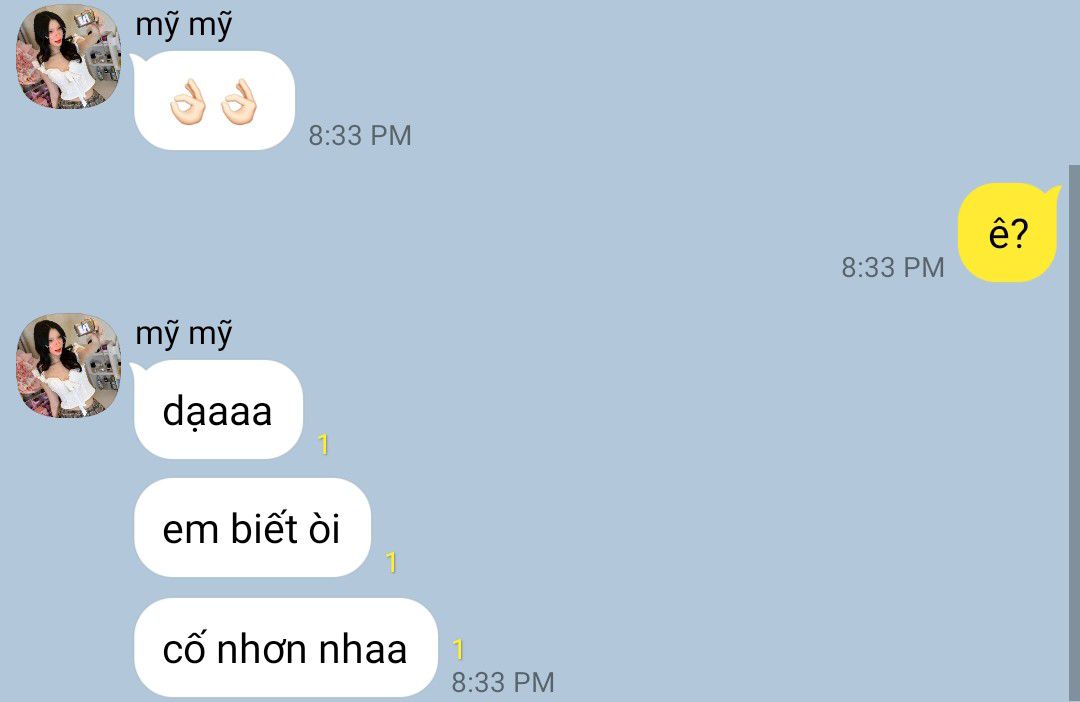Click the white rounded area around the OK emojis
Image resolution: width=1080 pixels, height=702 pixels.
pyautogui.click(x=214, y=101)
